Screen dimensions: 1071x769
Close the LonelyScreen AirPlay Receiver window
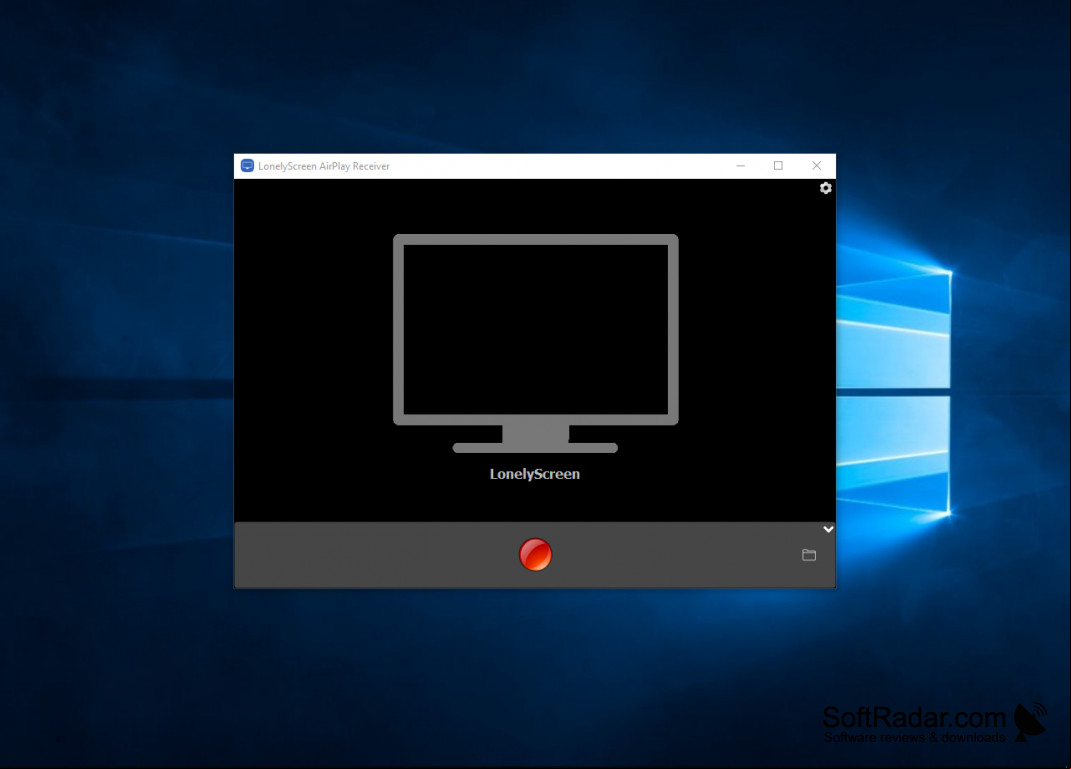[x=816, y=166]
